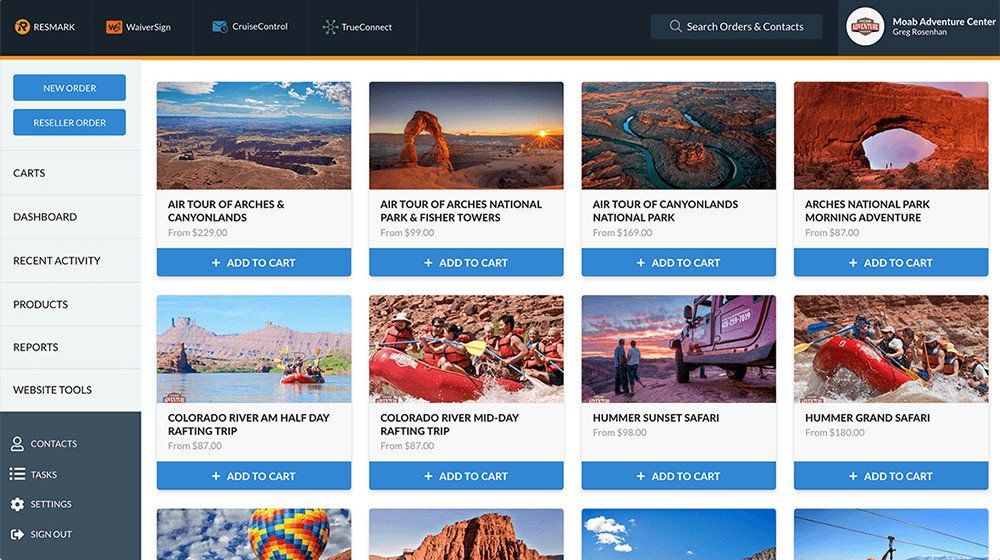1000x560 pixels.
Task: Open the Carts section
Action: click(x=70, y=173)
